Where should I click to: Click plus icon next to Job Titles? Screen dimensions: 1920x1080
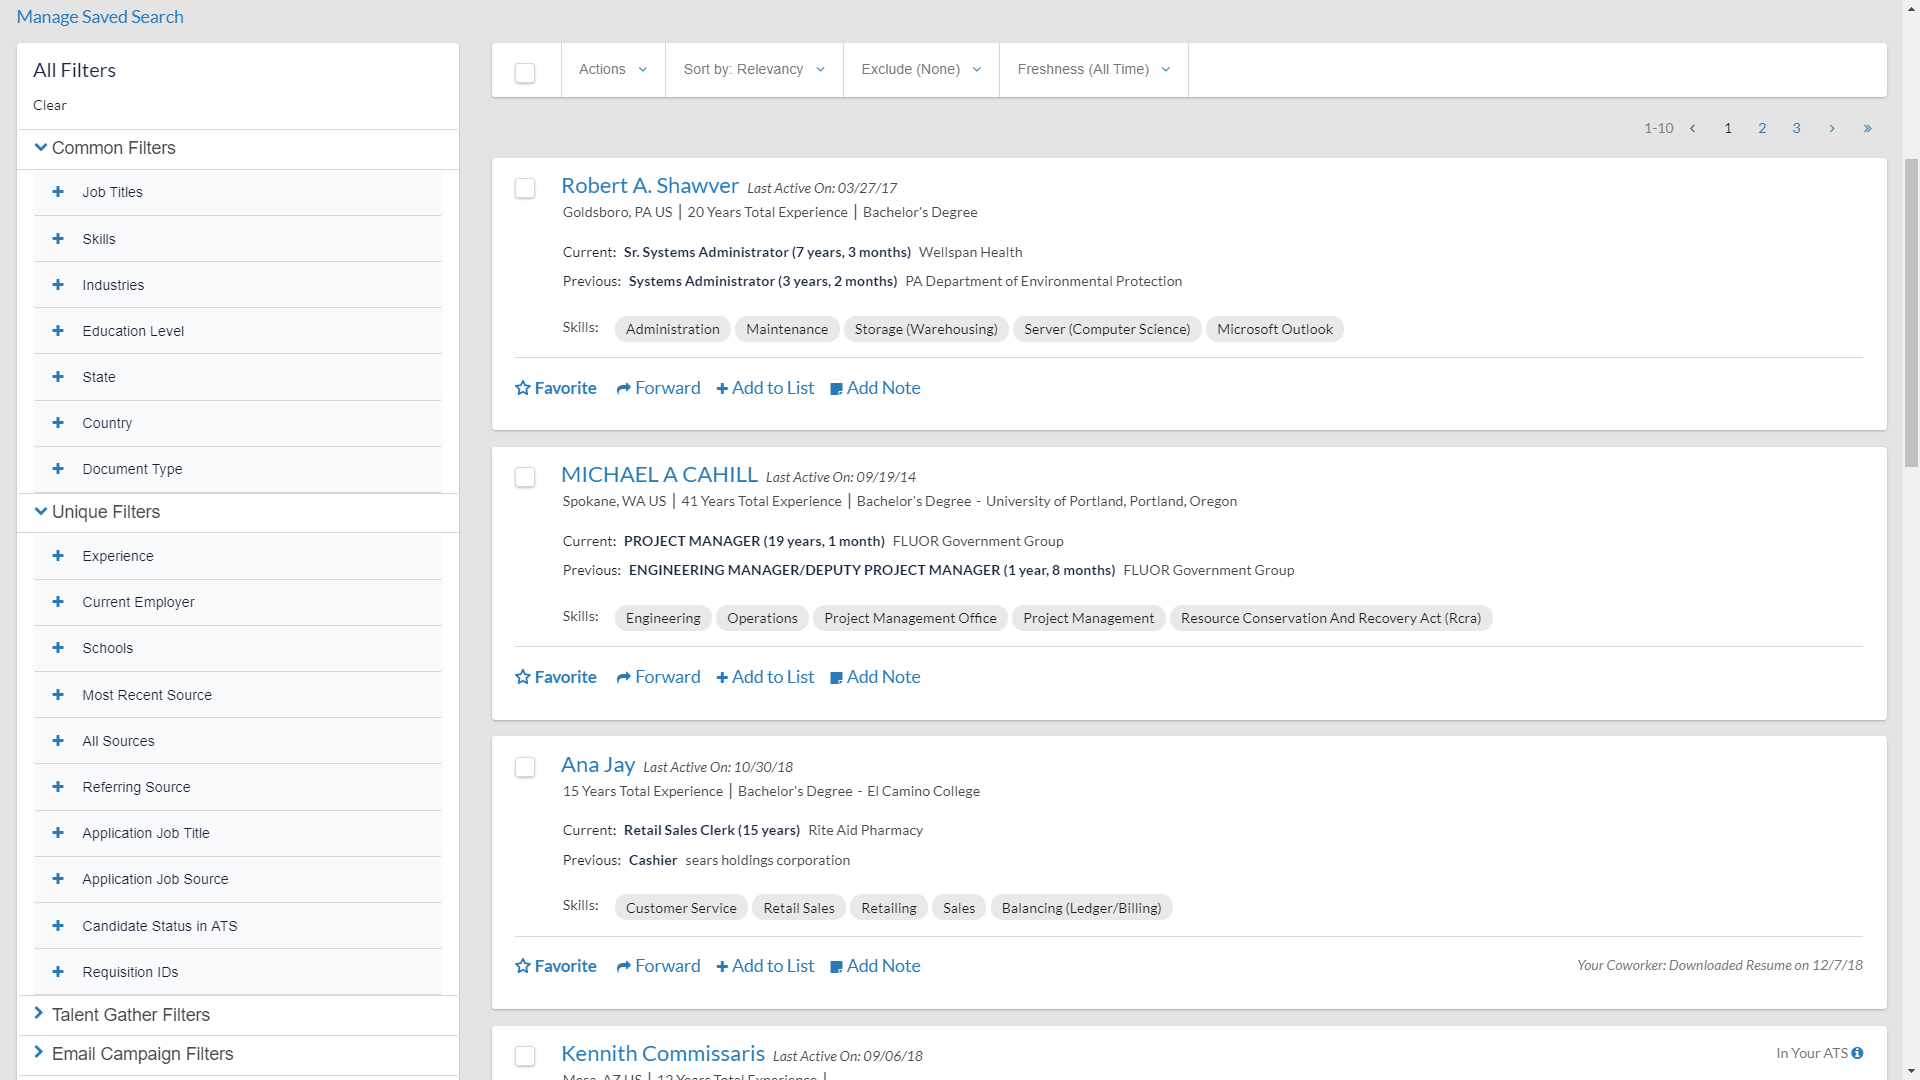coord(58,192)
